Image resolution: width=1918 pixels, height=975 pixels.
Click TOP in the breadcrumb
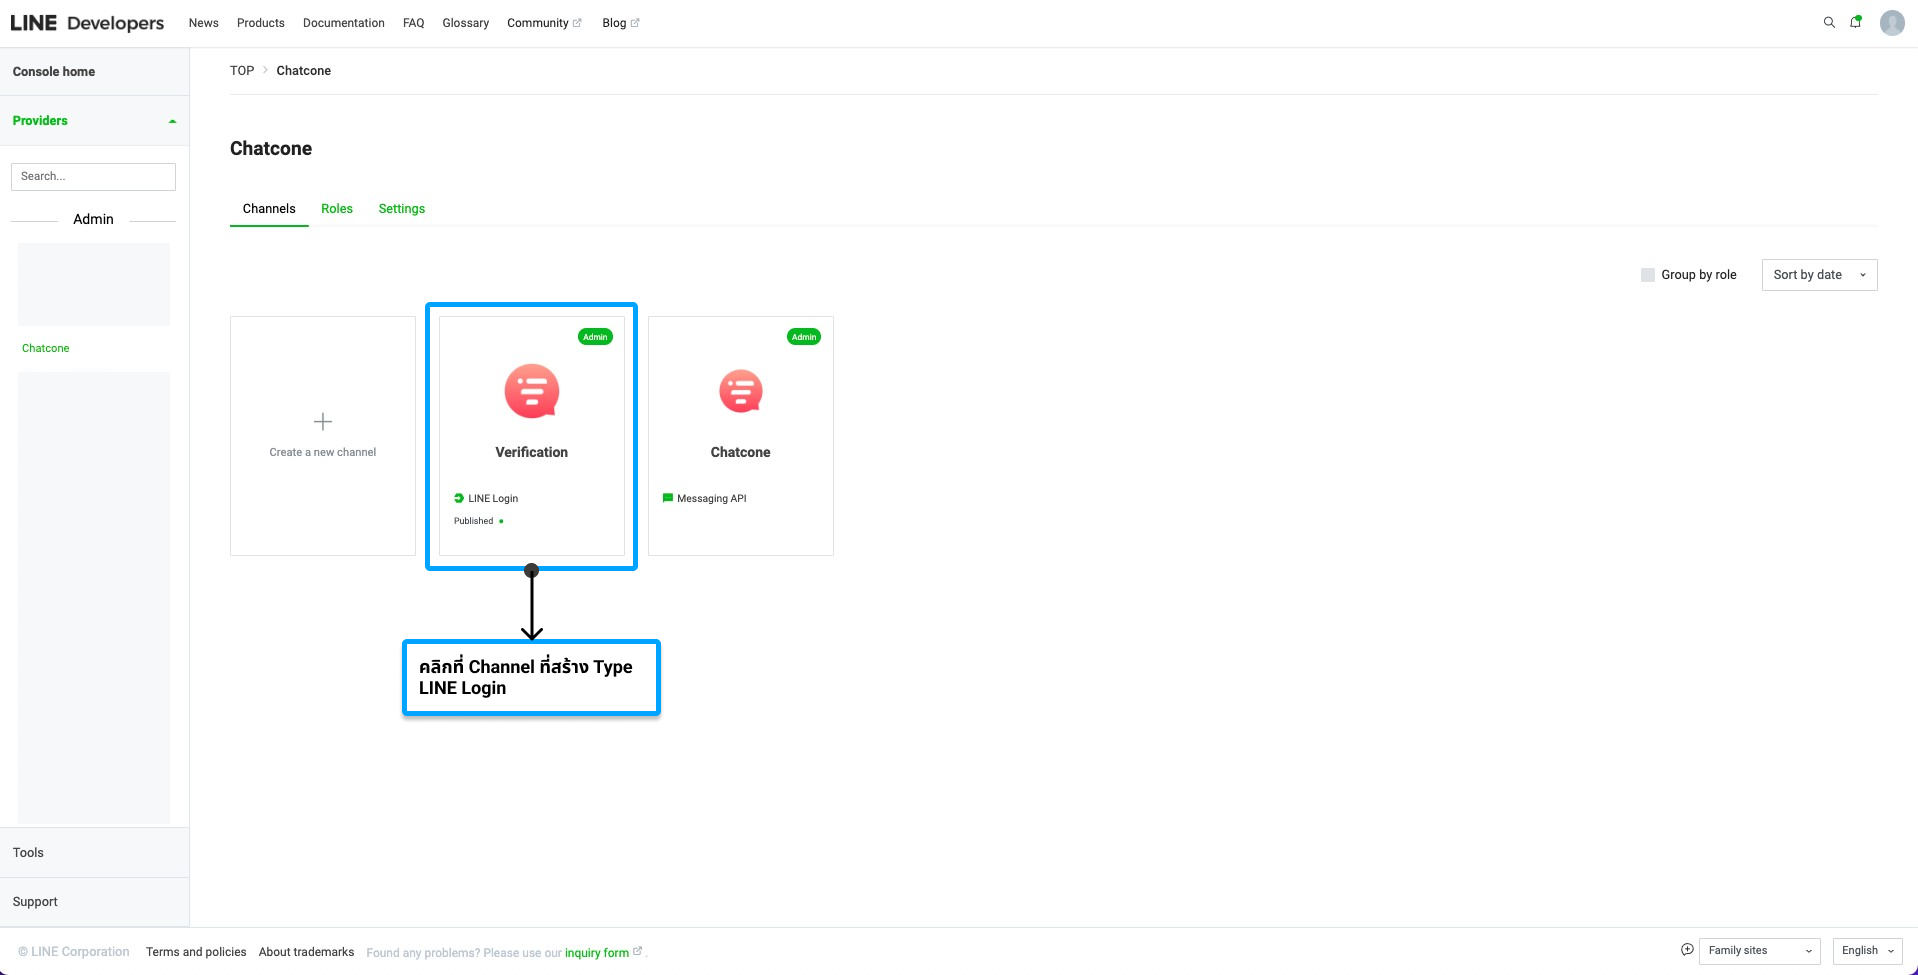(242, 71)
